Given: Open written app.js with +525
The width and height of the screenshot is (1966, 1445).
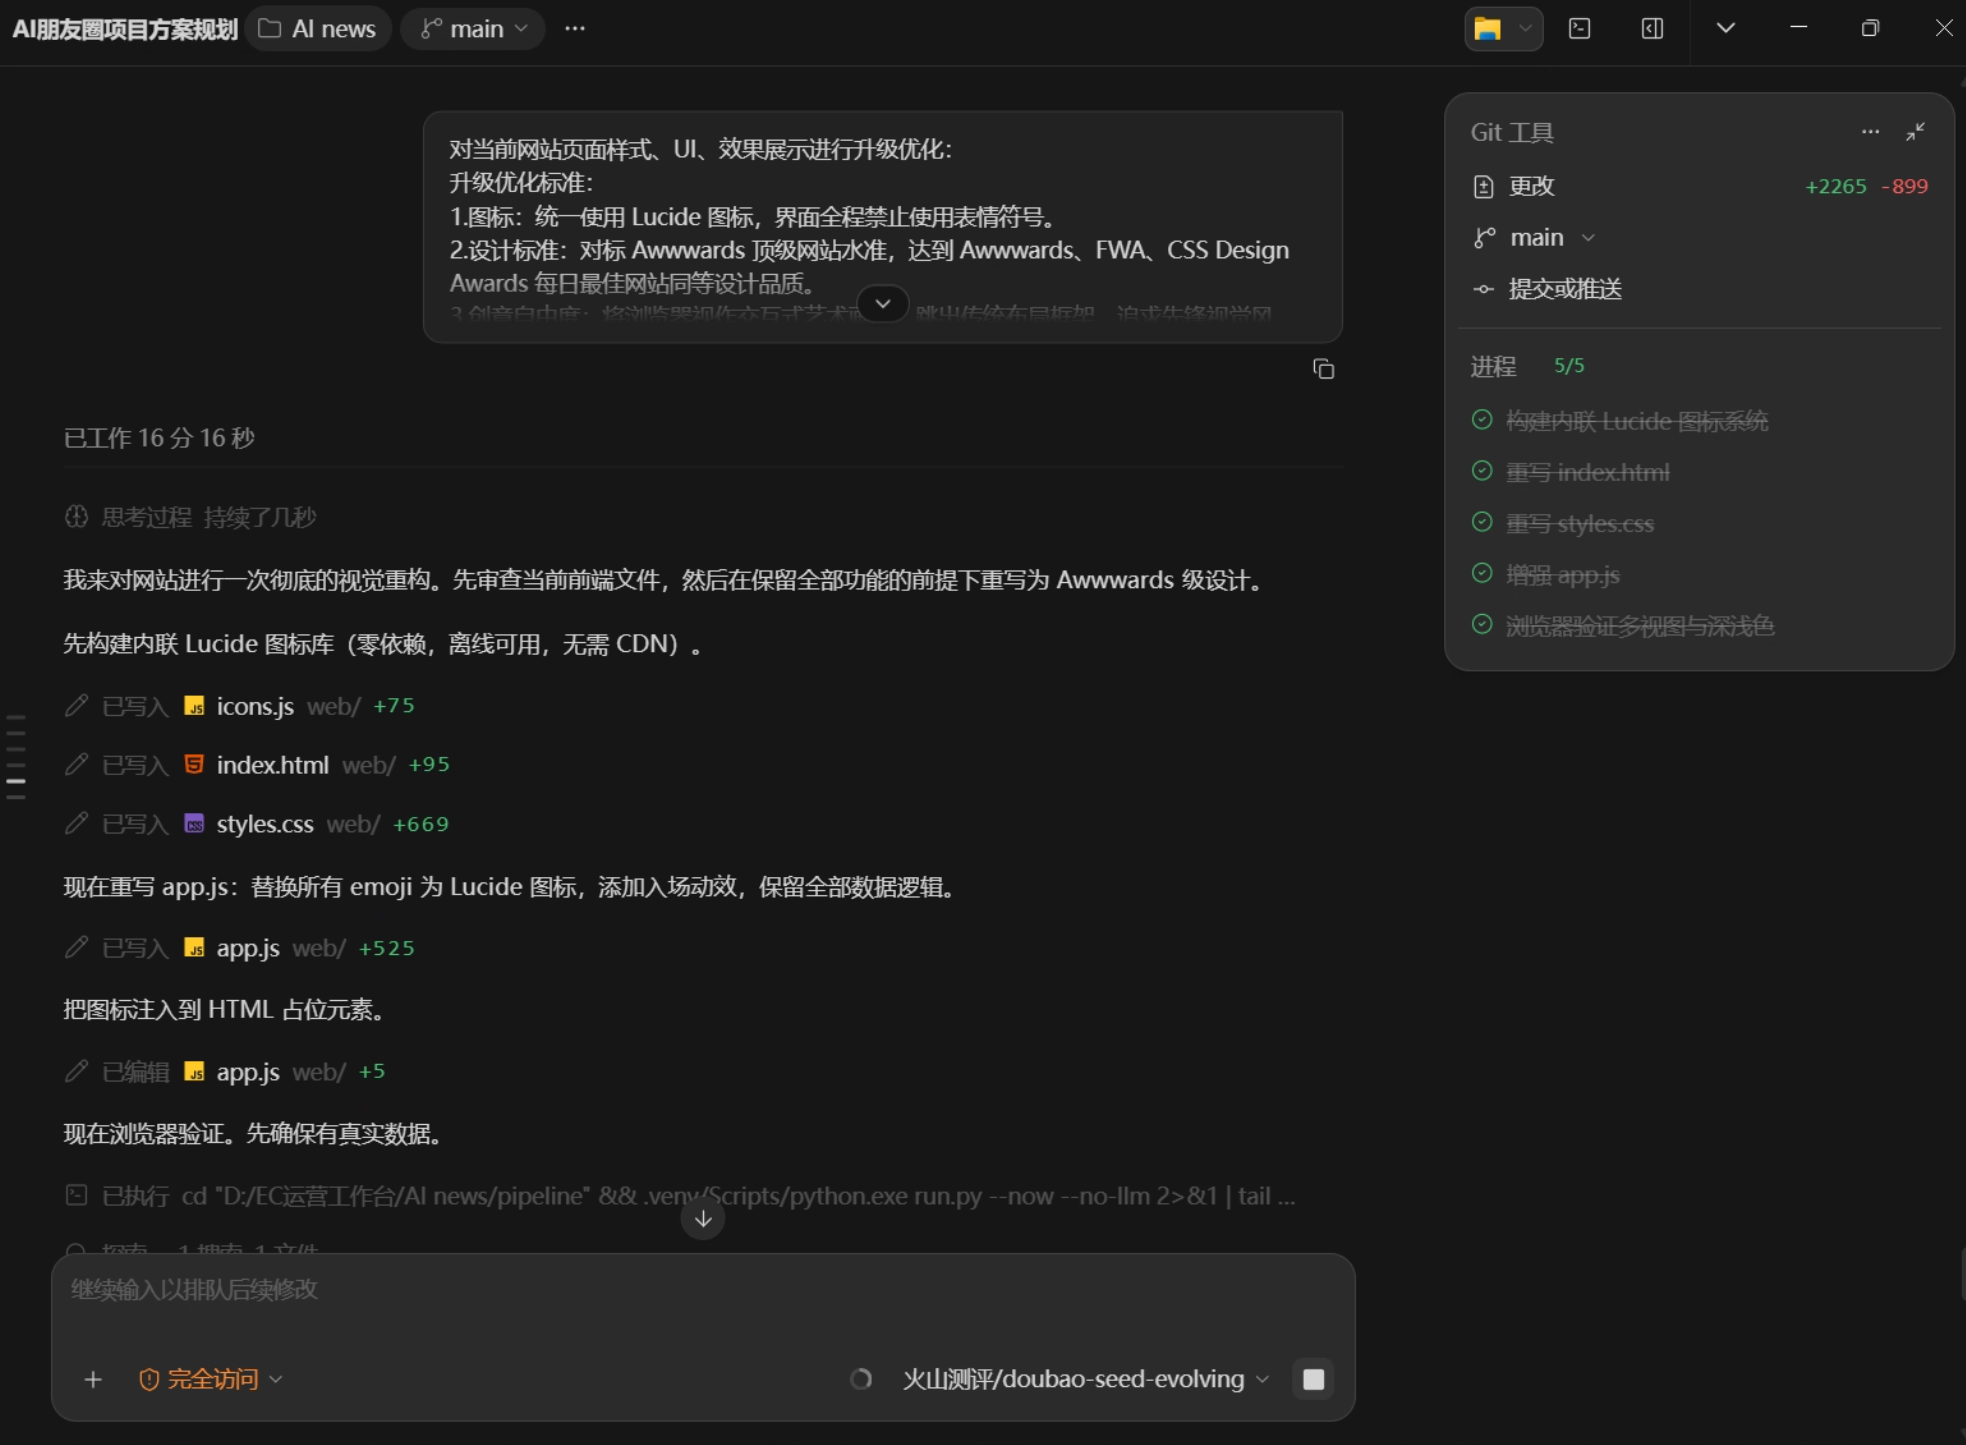Looking at the screenshot, I should tap(248, 948).
